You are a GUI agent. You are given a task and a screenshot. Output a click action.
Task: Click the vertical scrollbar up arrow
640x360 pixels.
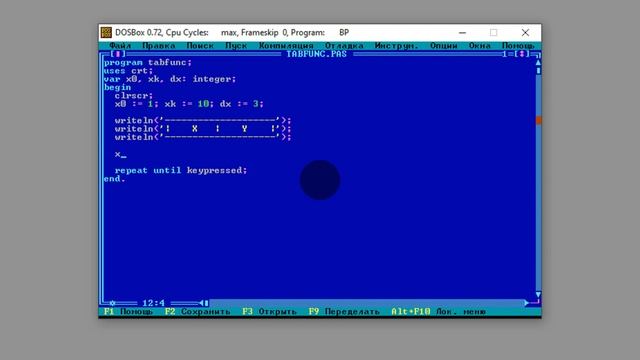[x=538, y=62]
